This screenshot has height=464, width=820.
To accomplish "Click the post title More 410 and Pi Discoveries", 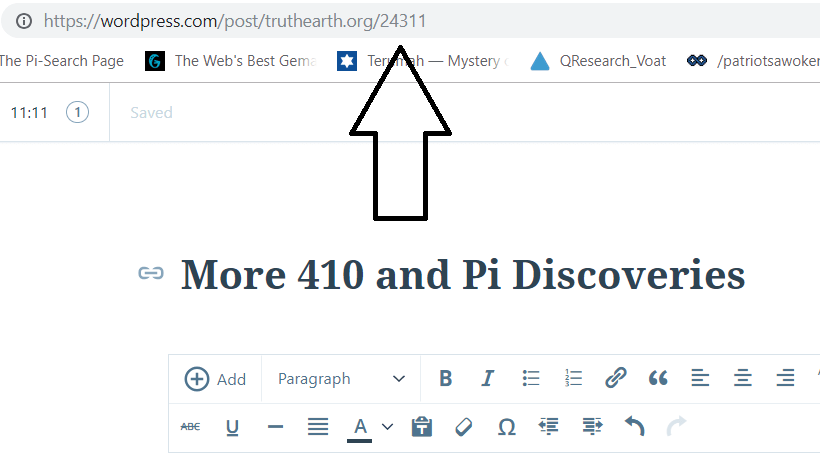I will [462, 274].
